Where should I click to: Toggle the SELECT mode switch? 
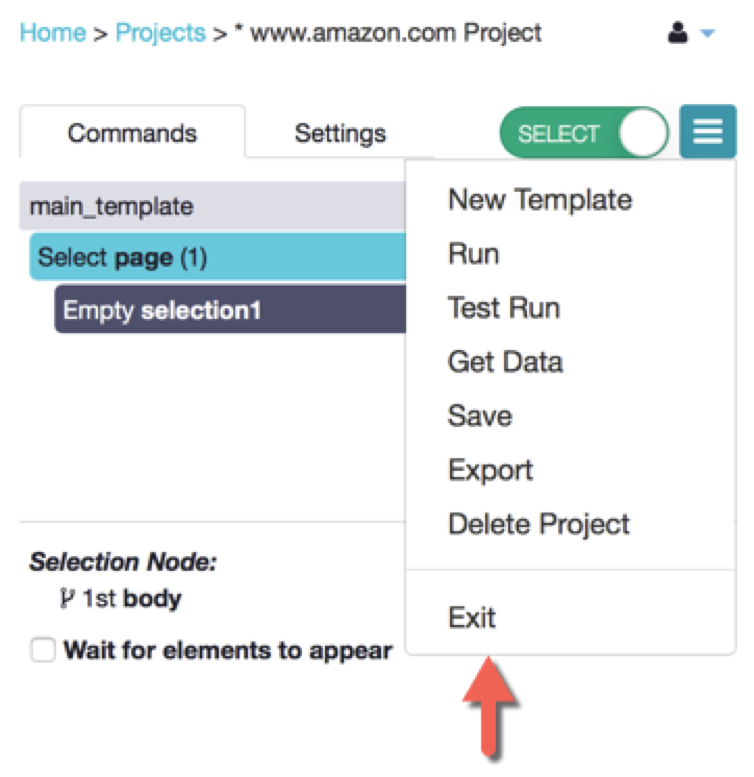pyautogui.click(x=585, y=133)
